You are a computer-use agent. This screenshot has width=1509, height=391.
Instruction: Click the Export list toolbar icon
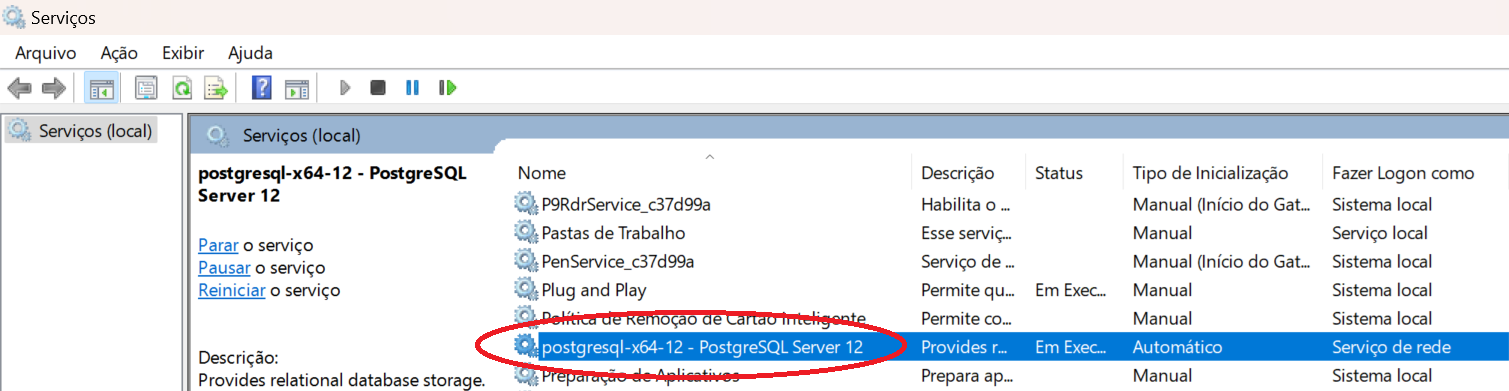[216, 88]
